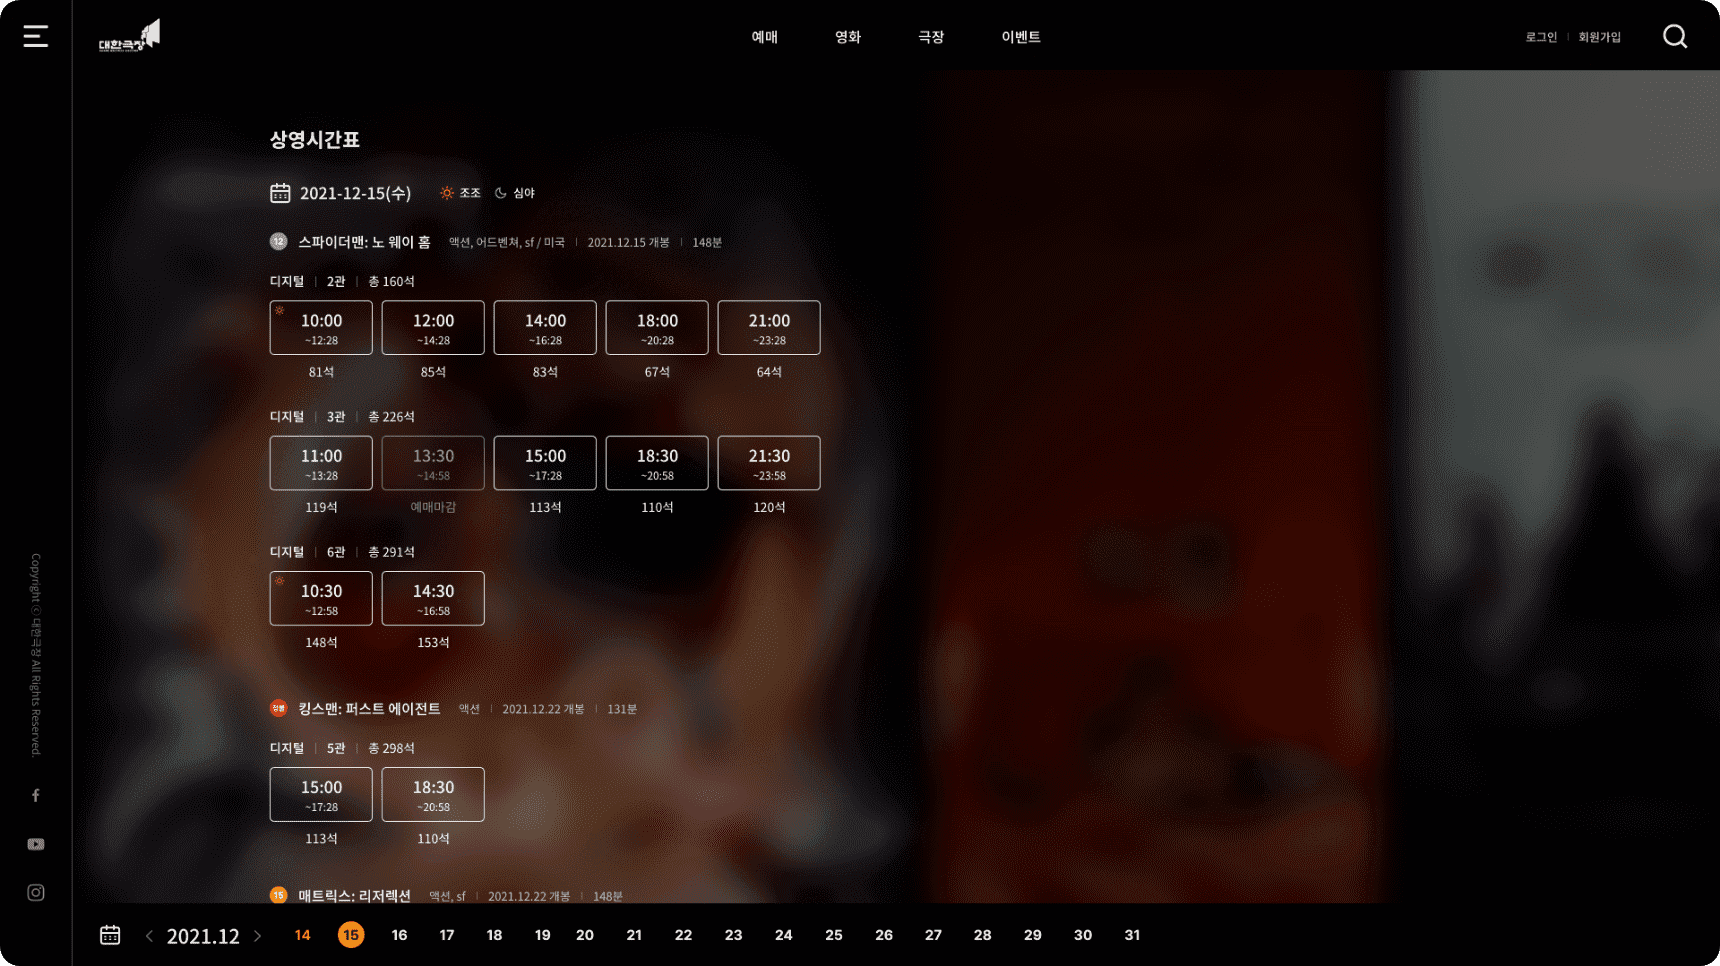This screenshot has width=1720, height=966.
Task: Select the 14:30 showtime in 6관
Action: pos(433,598)
